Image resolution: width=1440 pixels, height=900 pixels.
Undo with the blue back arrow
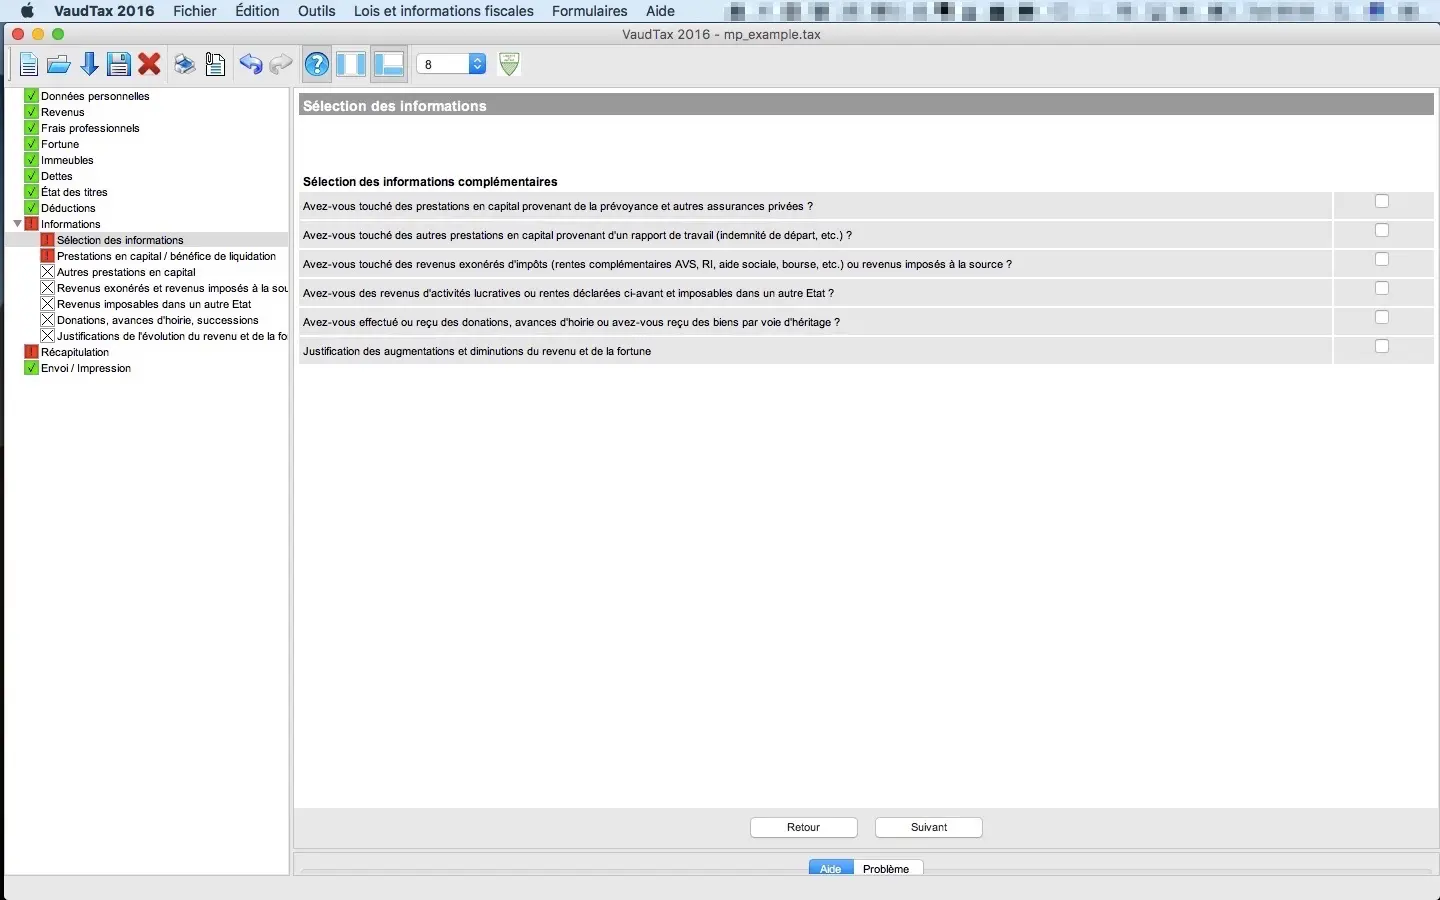click(250, 65)
